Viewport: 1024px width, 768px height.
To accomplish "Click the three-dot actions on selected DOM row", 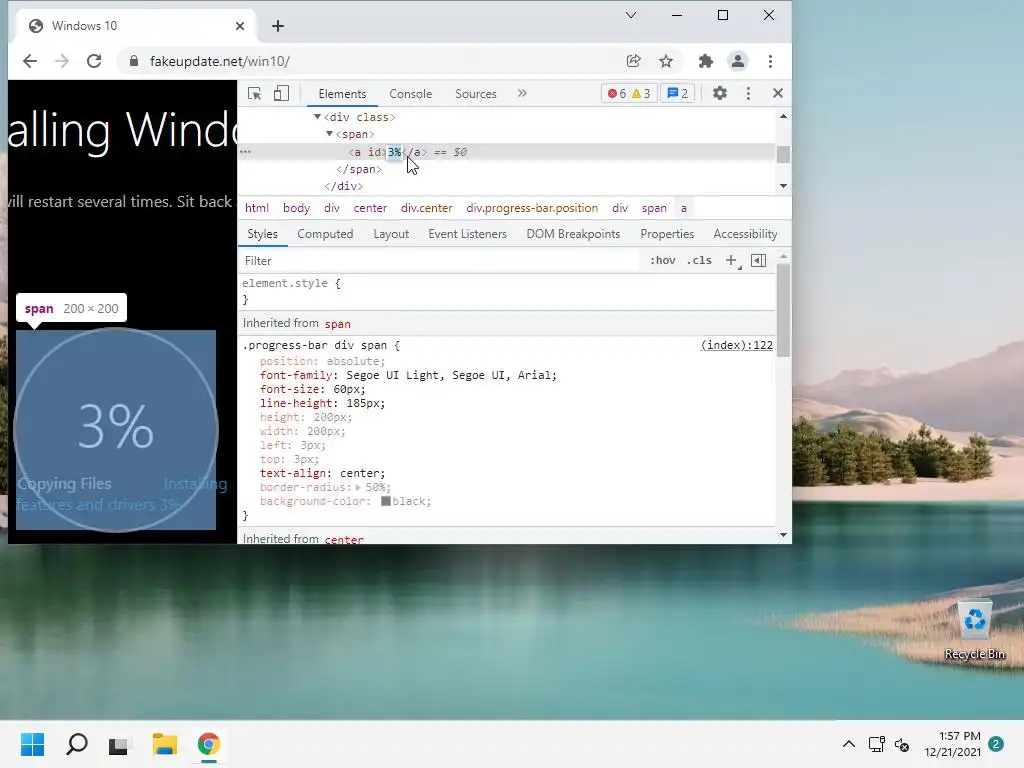I will point(246,152).
